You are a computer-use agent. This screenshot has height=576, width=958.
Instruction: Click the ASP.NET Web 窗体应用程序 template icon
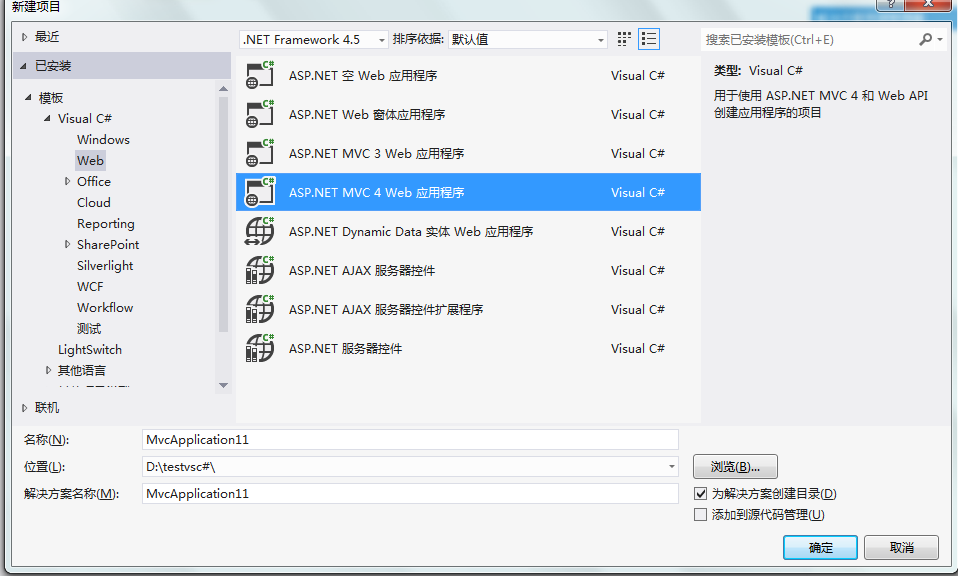tap(260, 114)
